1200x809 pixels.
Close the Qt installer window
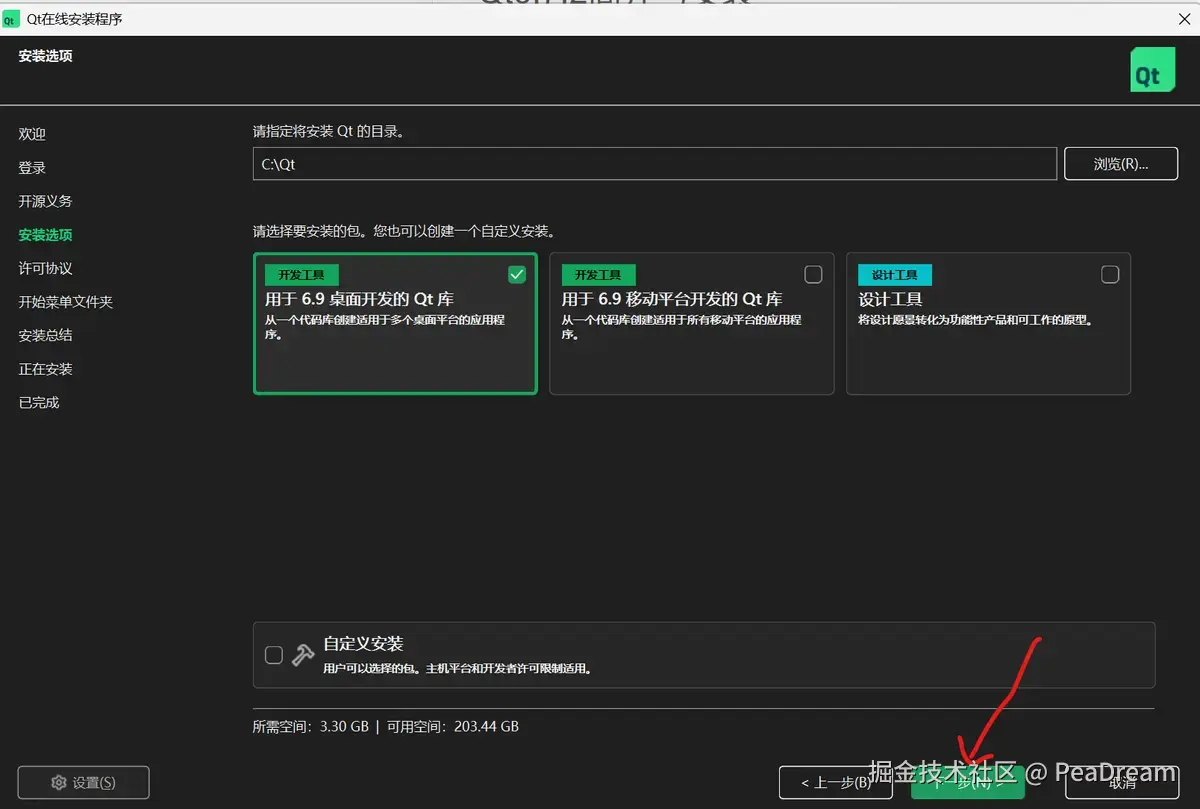[1184, 19]
